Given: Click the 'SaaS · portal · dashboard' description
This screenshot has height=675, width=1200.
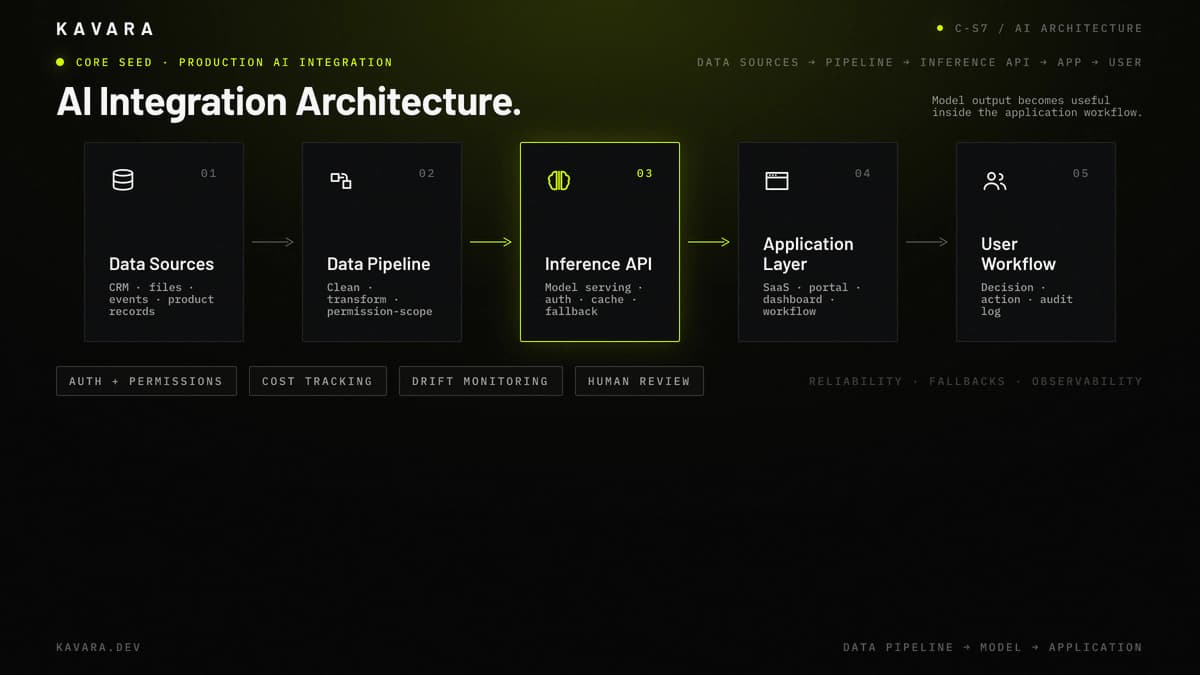Looking at the screenshot, I should pyautogui.click(x=811, y=299).
